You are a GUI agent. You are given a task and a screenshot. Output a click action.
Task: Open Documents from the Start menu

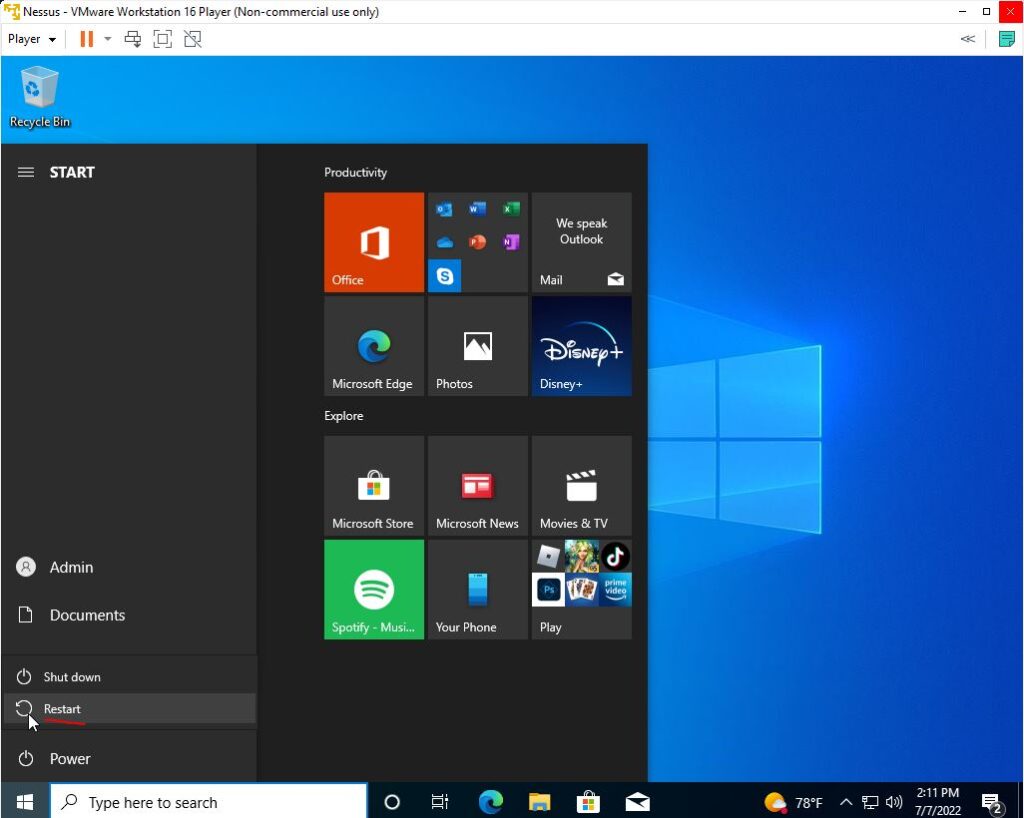click(x=129, y=615)
